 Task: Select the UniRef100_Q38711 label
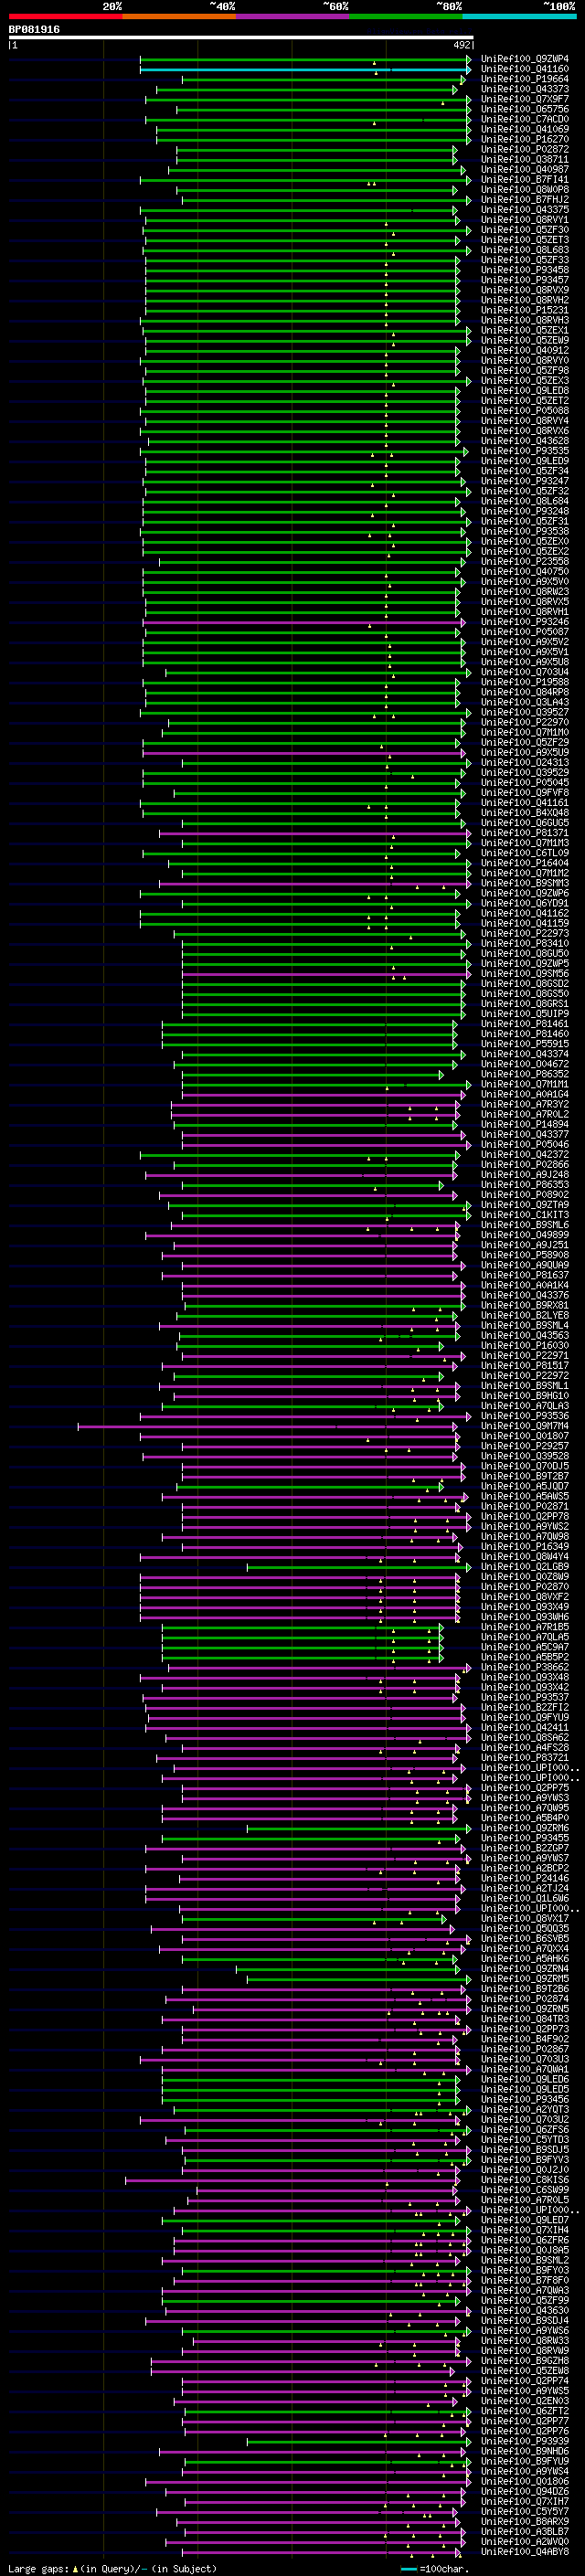[525, 159]
